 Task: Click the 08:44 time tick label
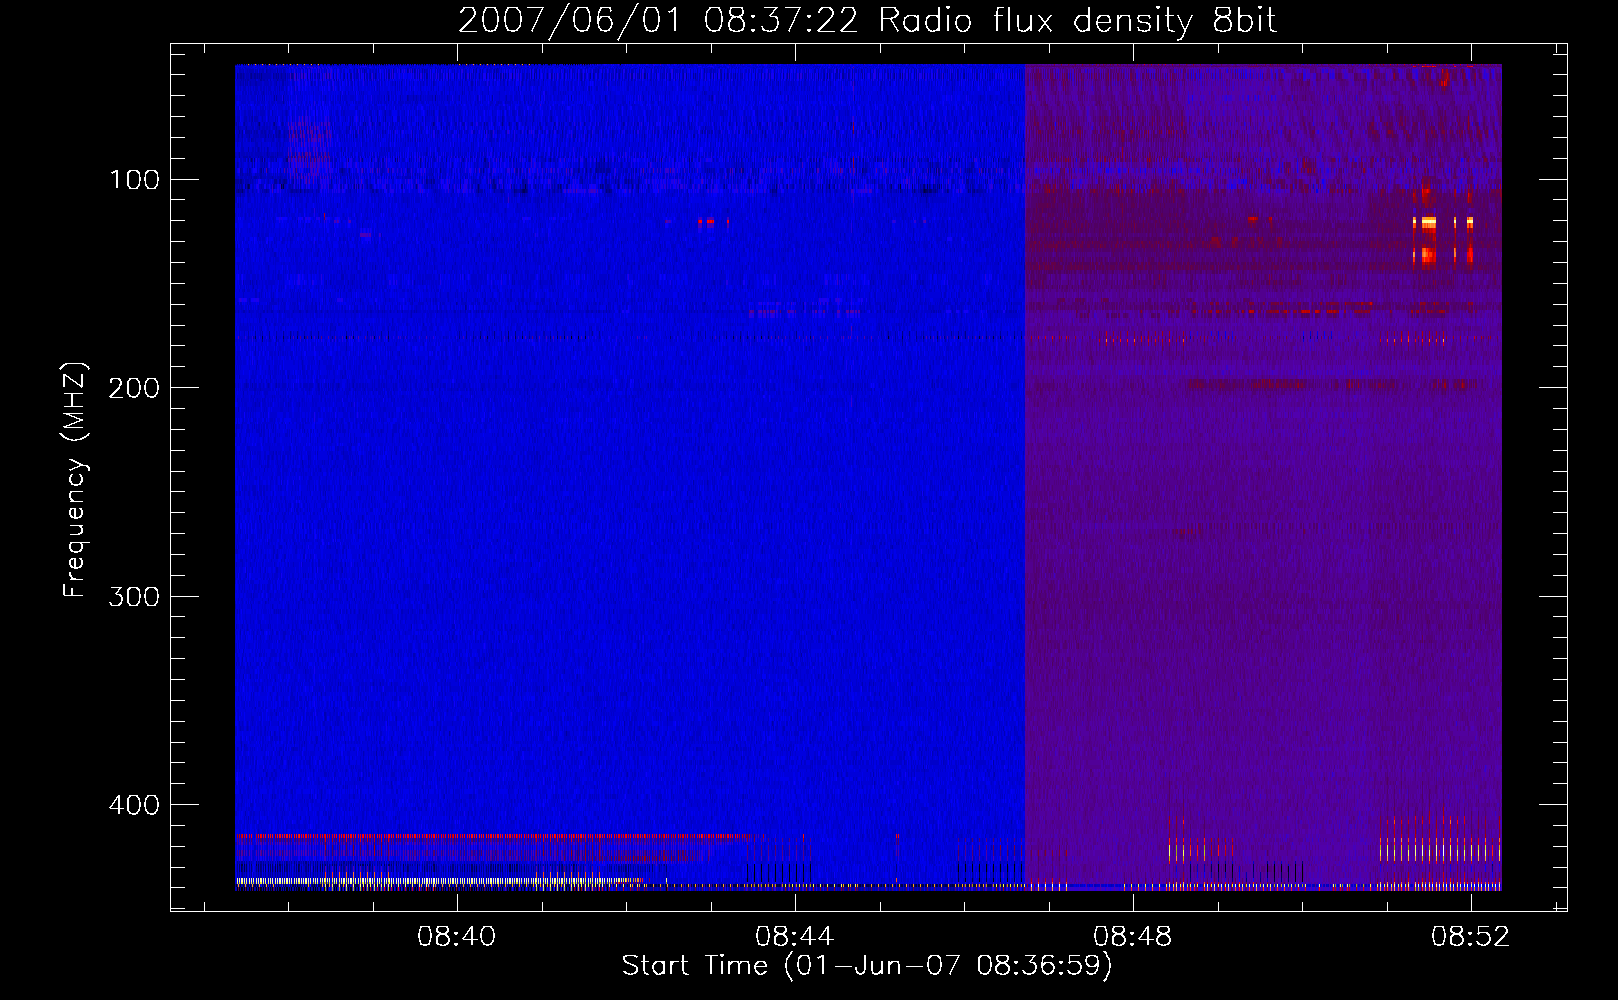point(795,937)
